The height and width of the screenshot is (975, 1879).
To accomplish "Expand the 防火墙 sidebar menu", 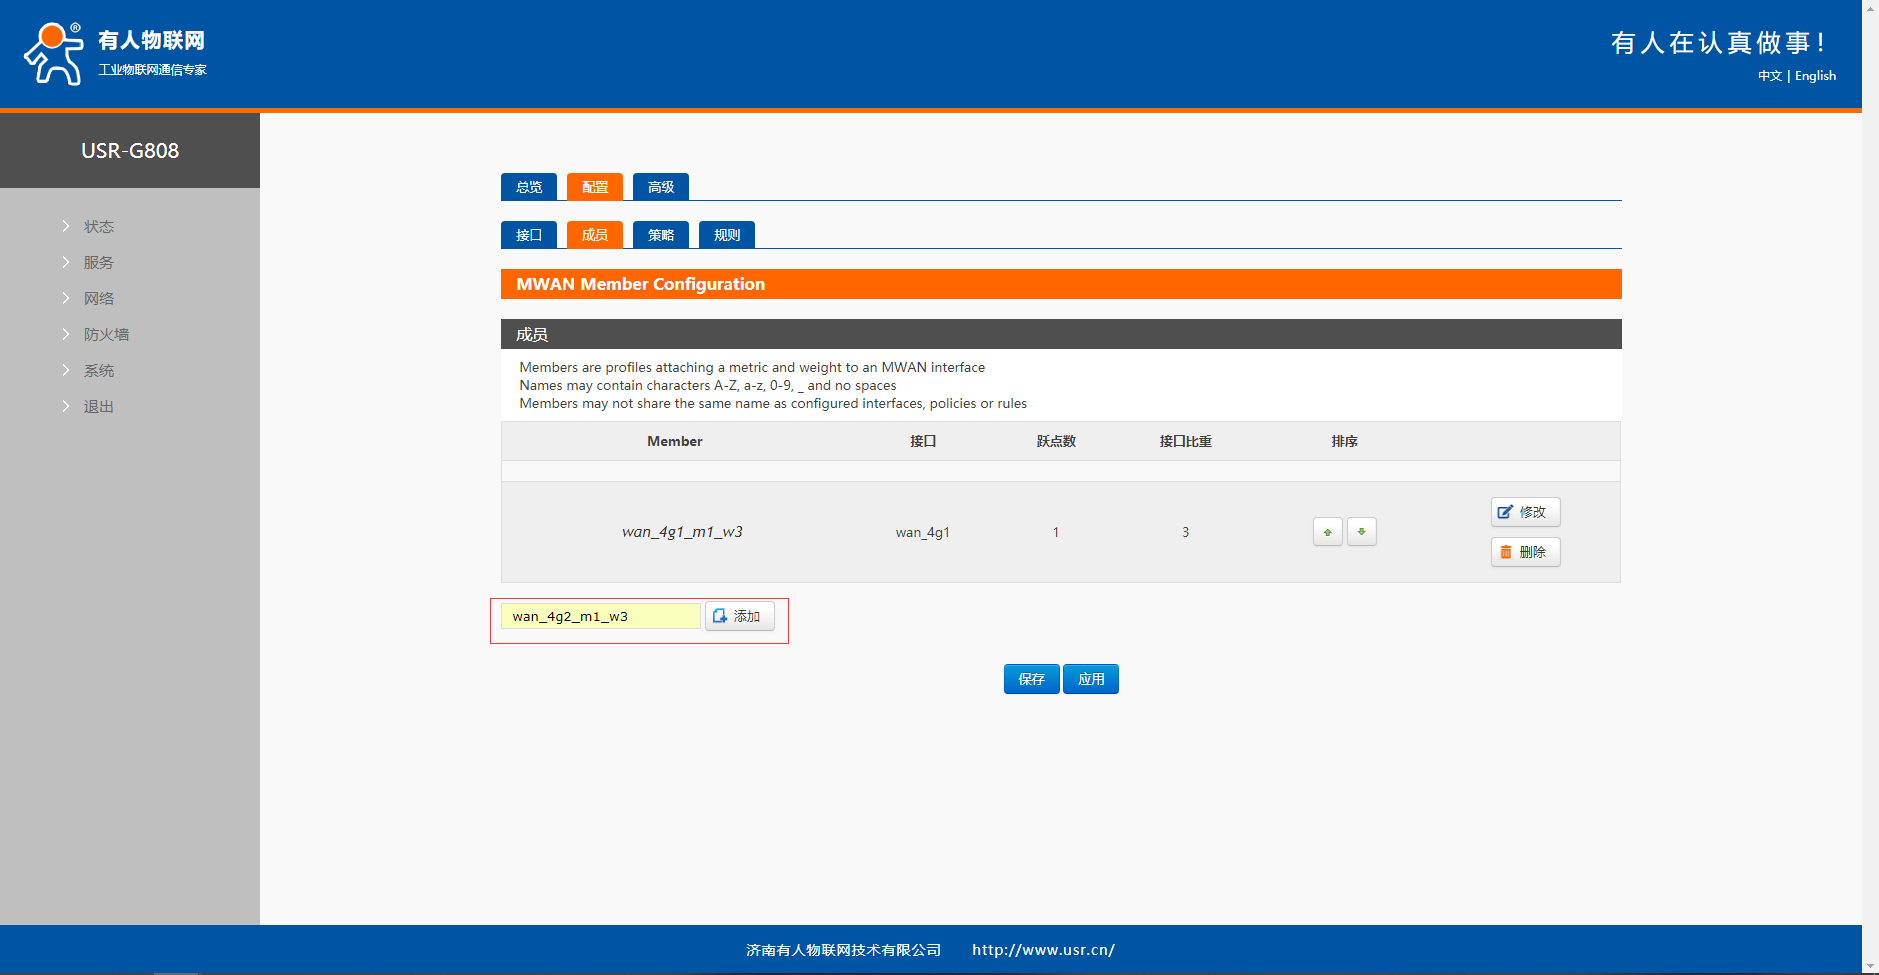I will [105, 335].
